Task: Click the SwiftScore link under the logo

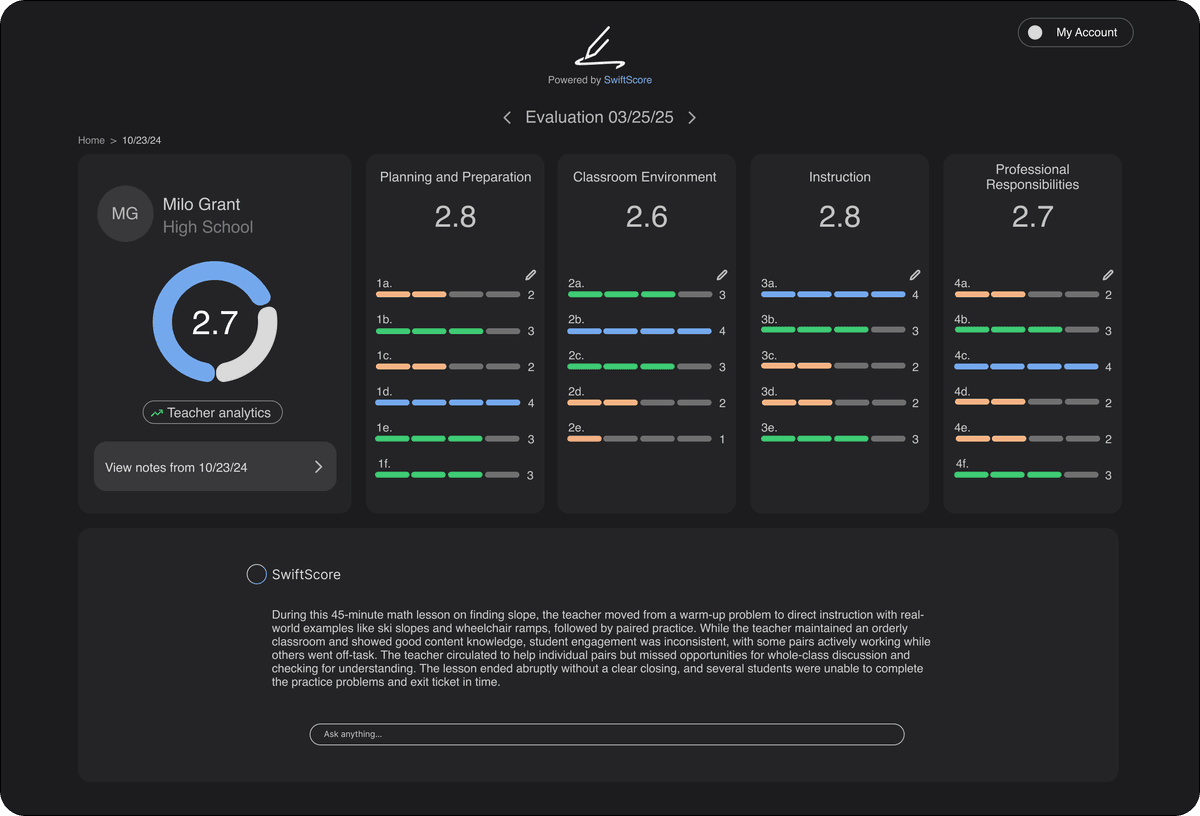Action: pos(628,79)
